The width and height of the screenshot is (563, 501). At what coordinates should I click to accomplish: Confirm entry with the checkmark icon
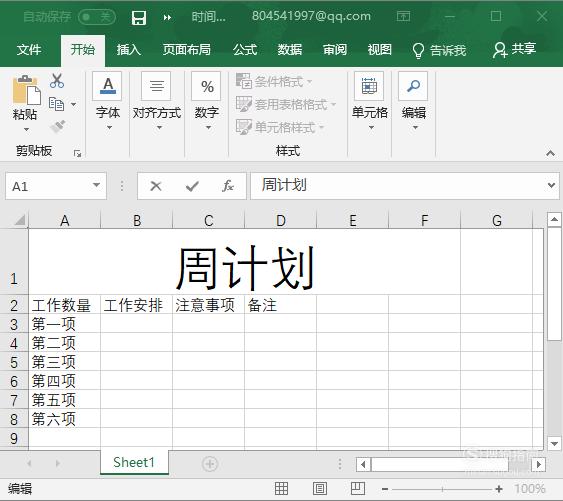192,186
